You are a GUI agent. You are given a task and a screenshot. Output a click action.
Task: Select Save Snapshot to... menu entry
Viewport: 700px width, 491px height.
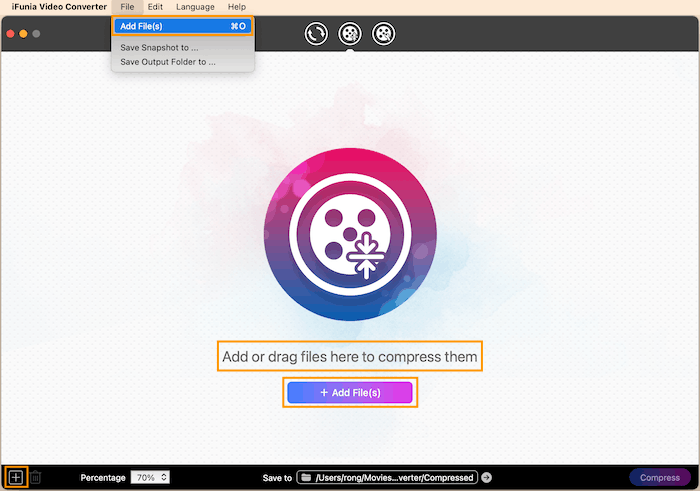(159, 48)
